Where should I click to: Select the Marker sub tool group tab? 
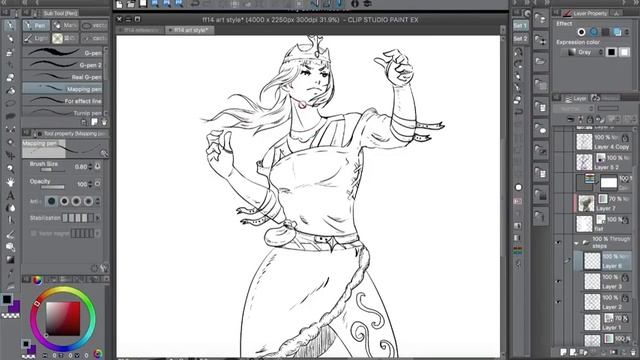click(x=65, y=25)
